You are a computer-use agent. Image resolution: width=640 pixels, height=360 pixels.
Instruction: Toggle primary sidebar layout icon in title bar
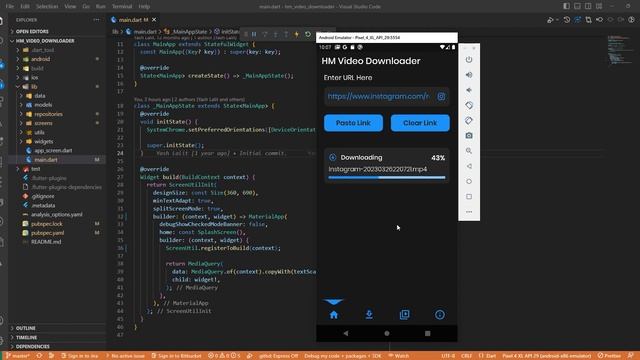pos(567,6)
